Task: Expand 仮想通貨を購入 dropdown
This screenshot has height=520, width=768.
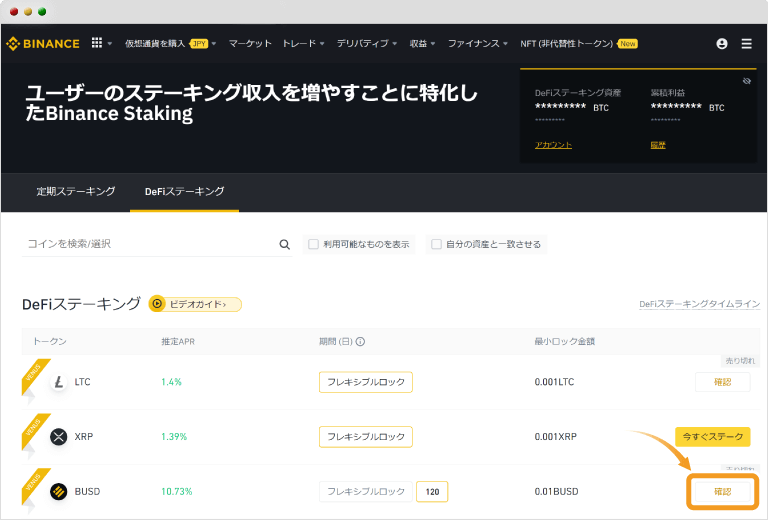Action: coord(214,44)
